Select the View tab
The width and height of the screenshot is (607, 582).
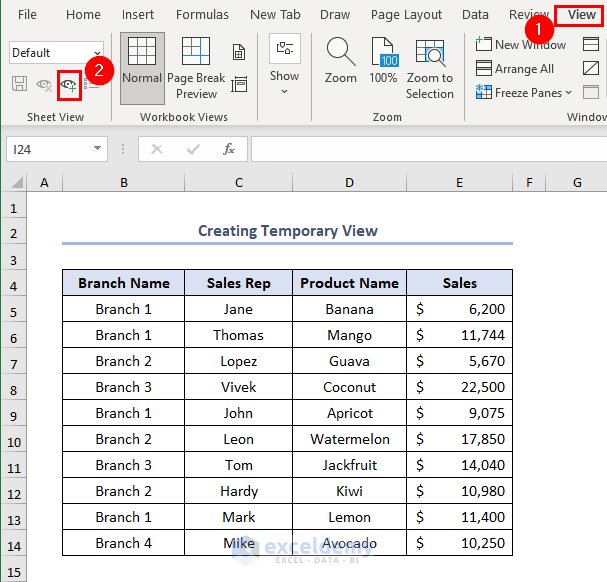tap(581, 15)
